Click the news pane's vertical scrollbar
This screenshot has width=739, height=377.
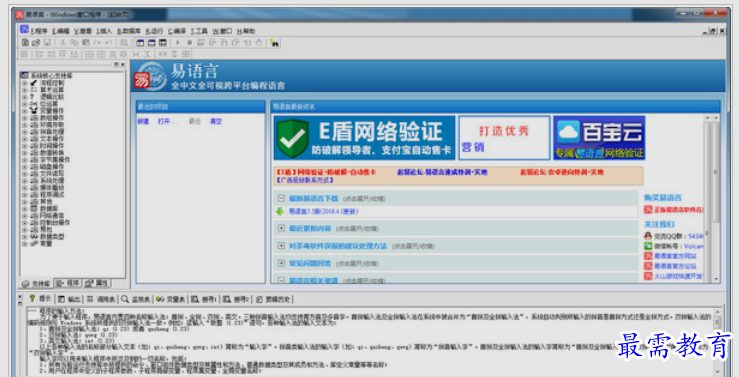click(716, 198)
